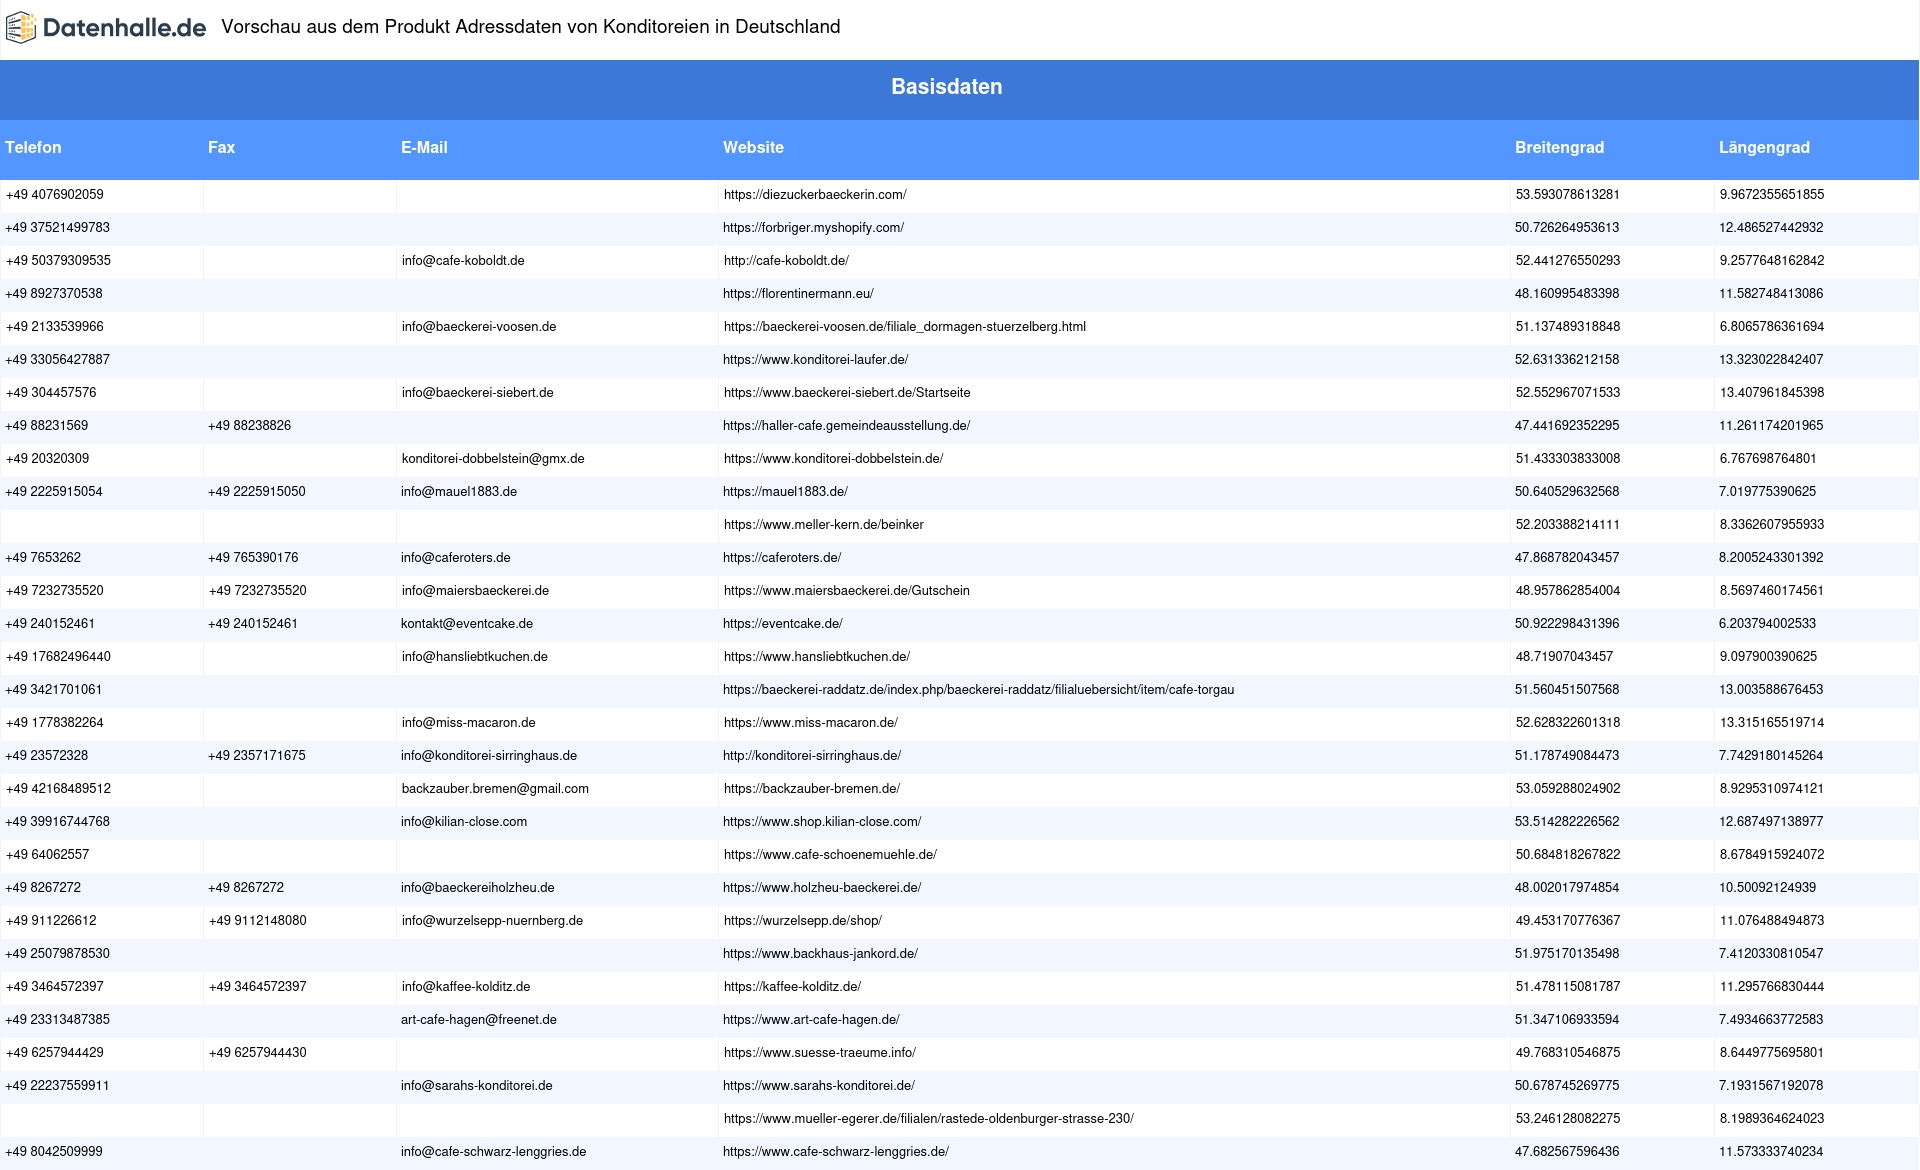The height and width of the screenshot is (1170, 1920).
Task: Click email konditorei-dobbelstein@gmx.de
Action: pos(493,459)
